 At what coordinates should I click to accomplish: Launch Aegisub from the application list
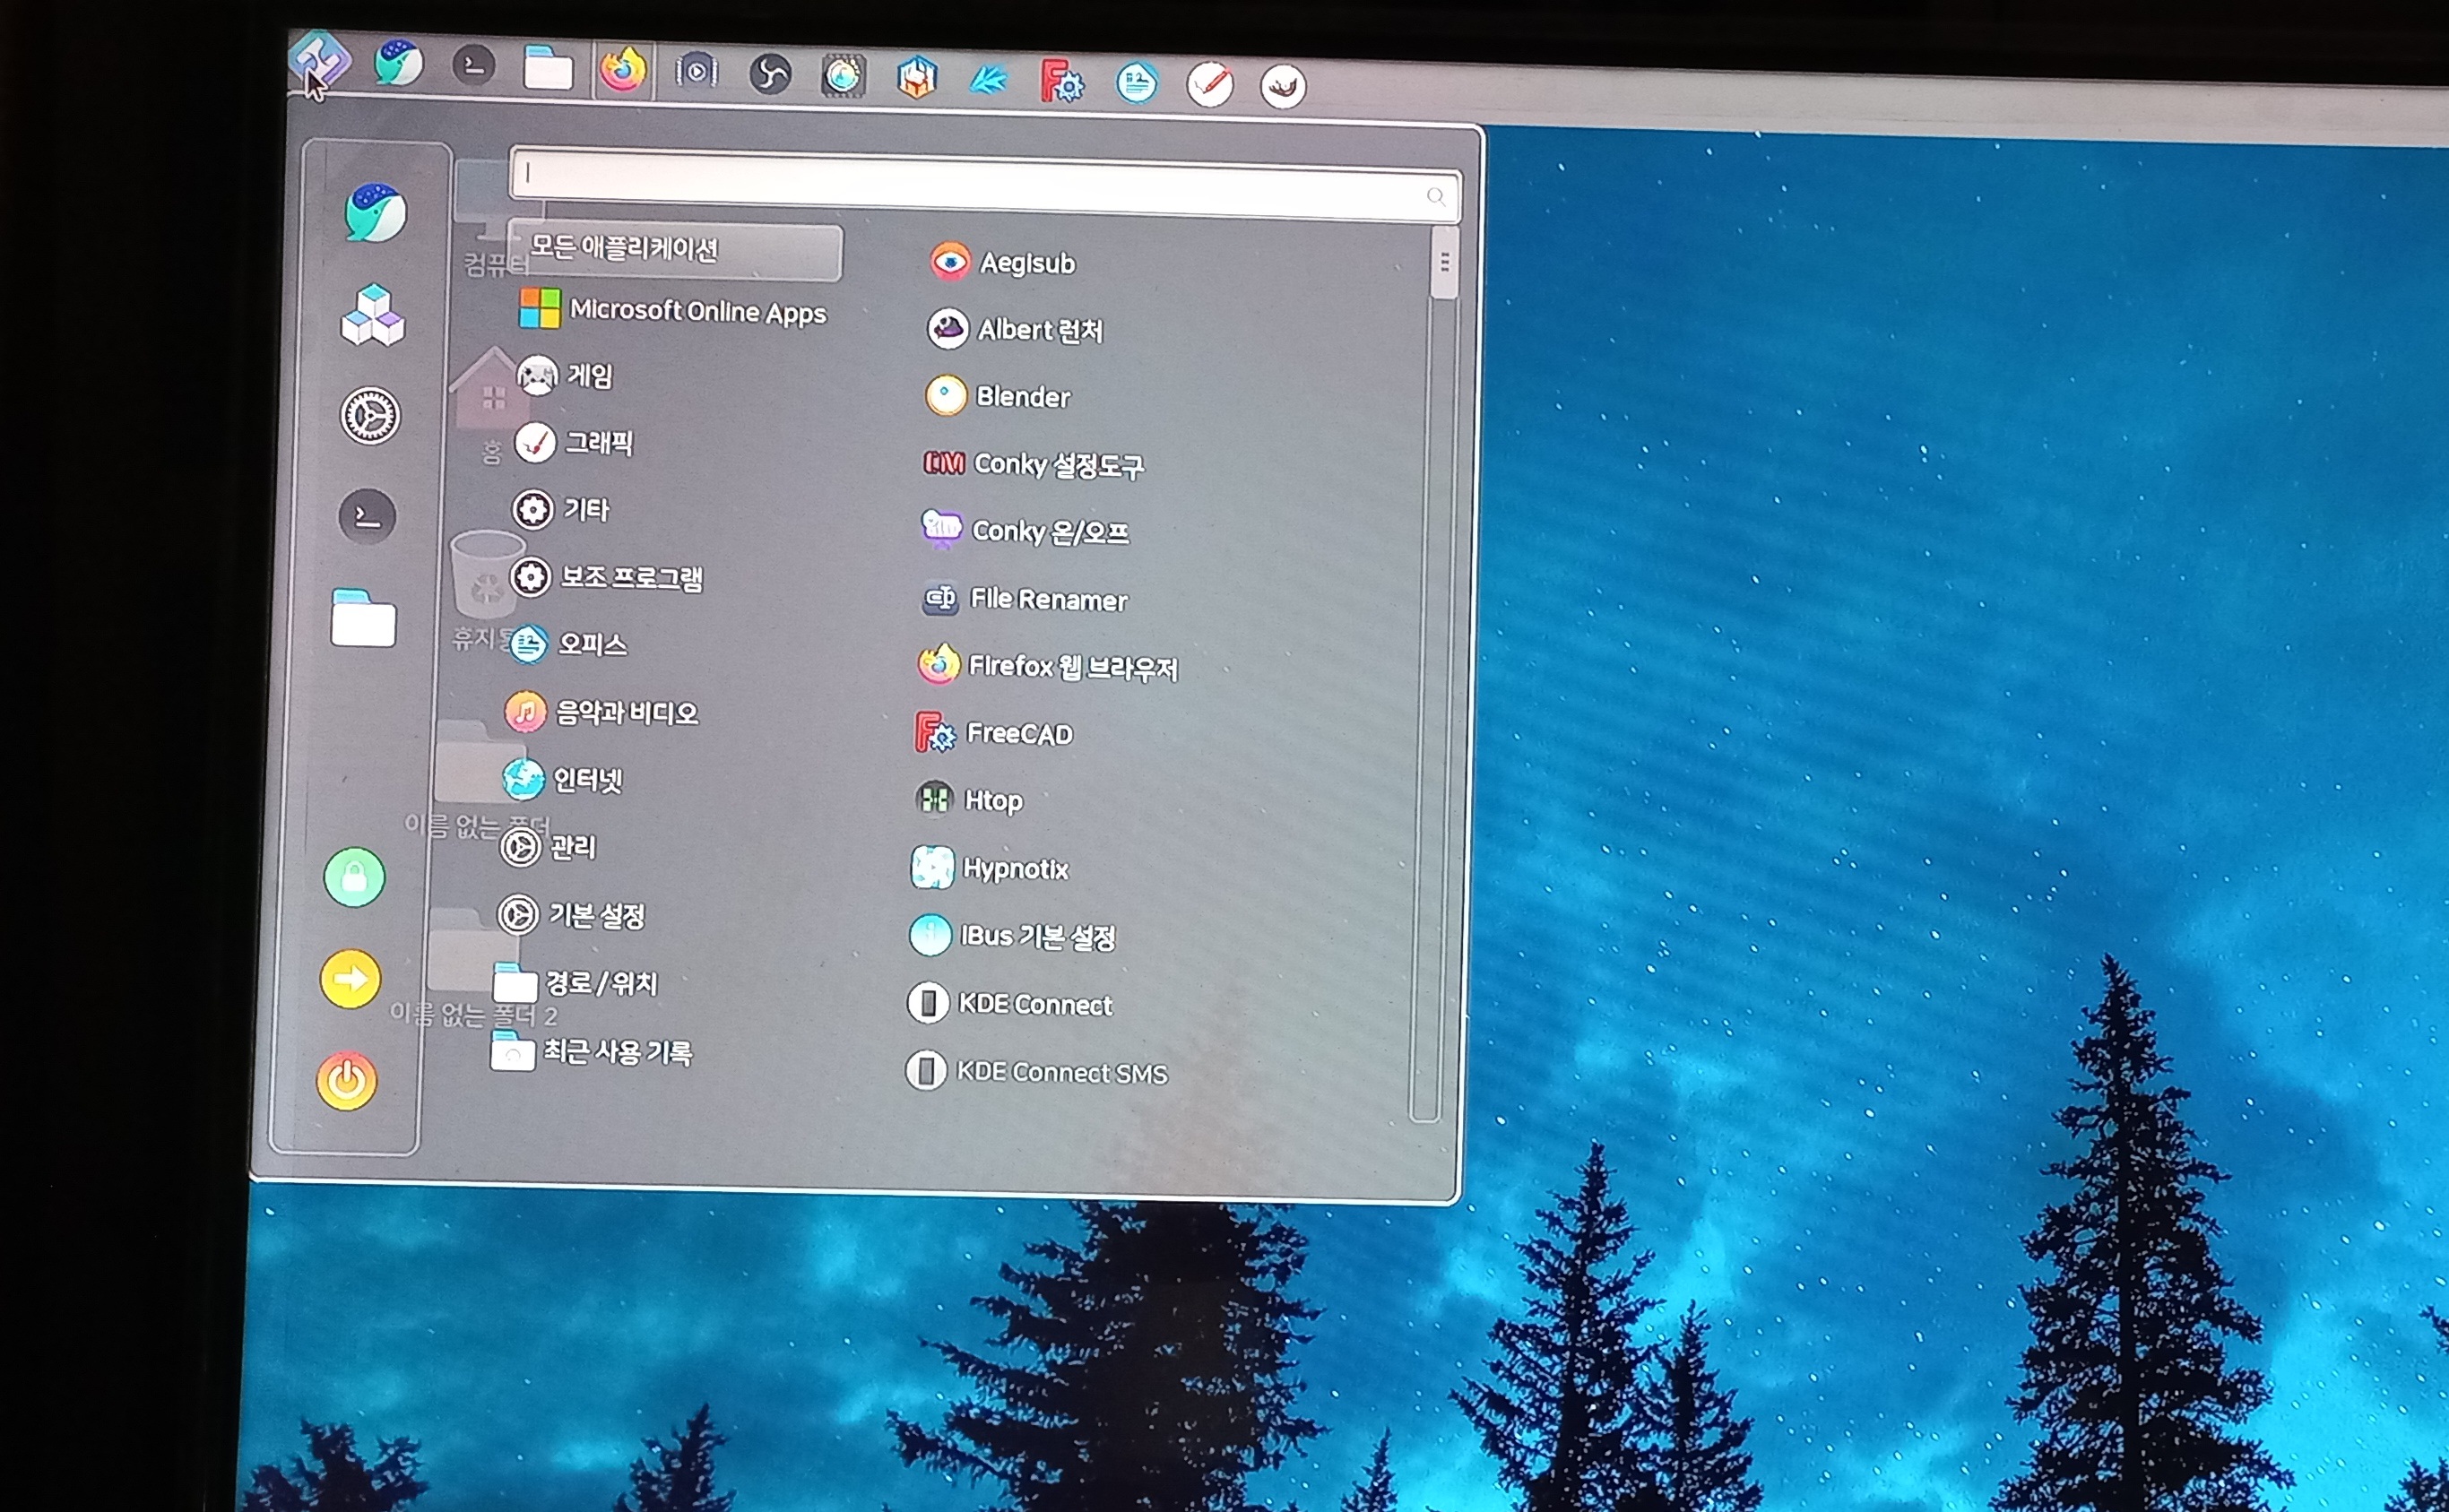[x=1003, y=262]
